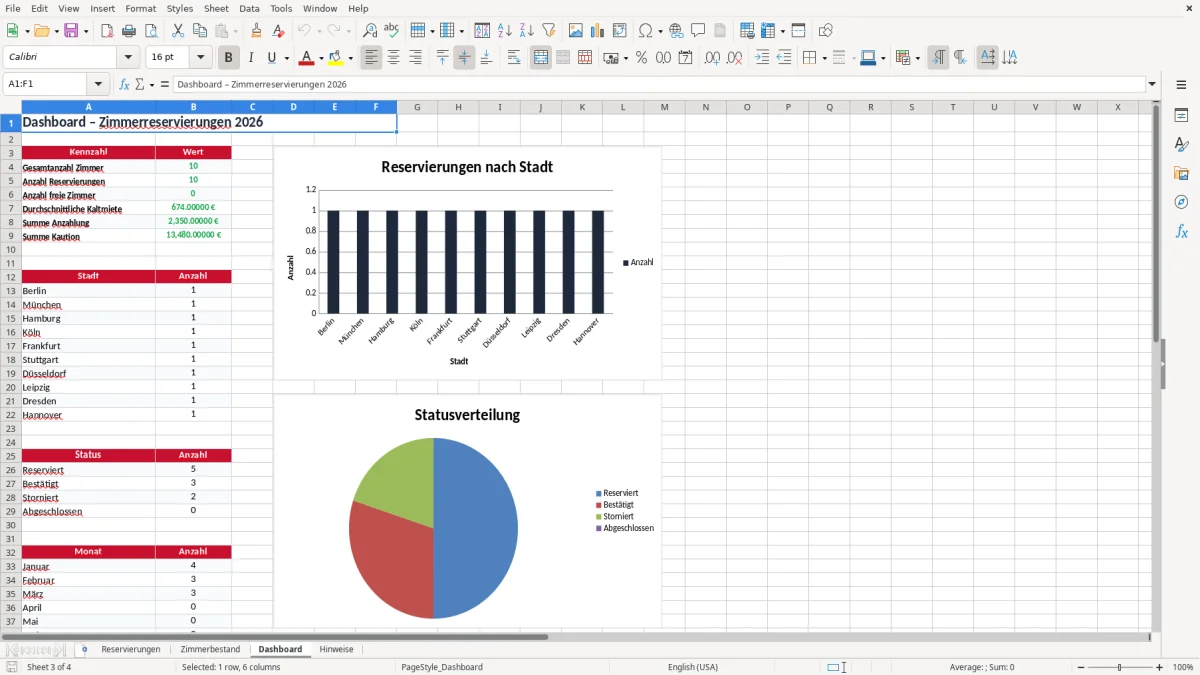Open sidebar Properties panel icon
Image resolution: width=1200 pixels, height=675 pixels.
pyautogui.click(x=1181, y=115)
